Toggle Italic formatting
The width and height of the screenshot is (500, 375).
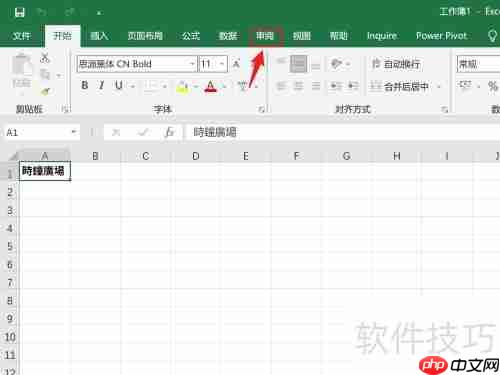pos(102,86)
